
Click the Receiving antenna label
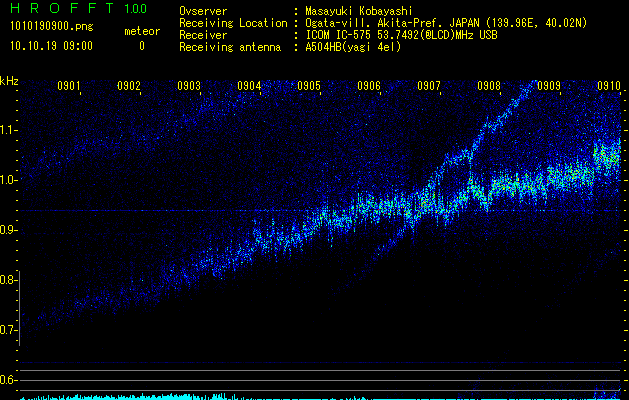point(230,47)
